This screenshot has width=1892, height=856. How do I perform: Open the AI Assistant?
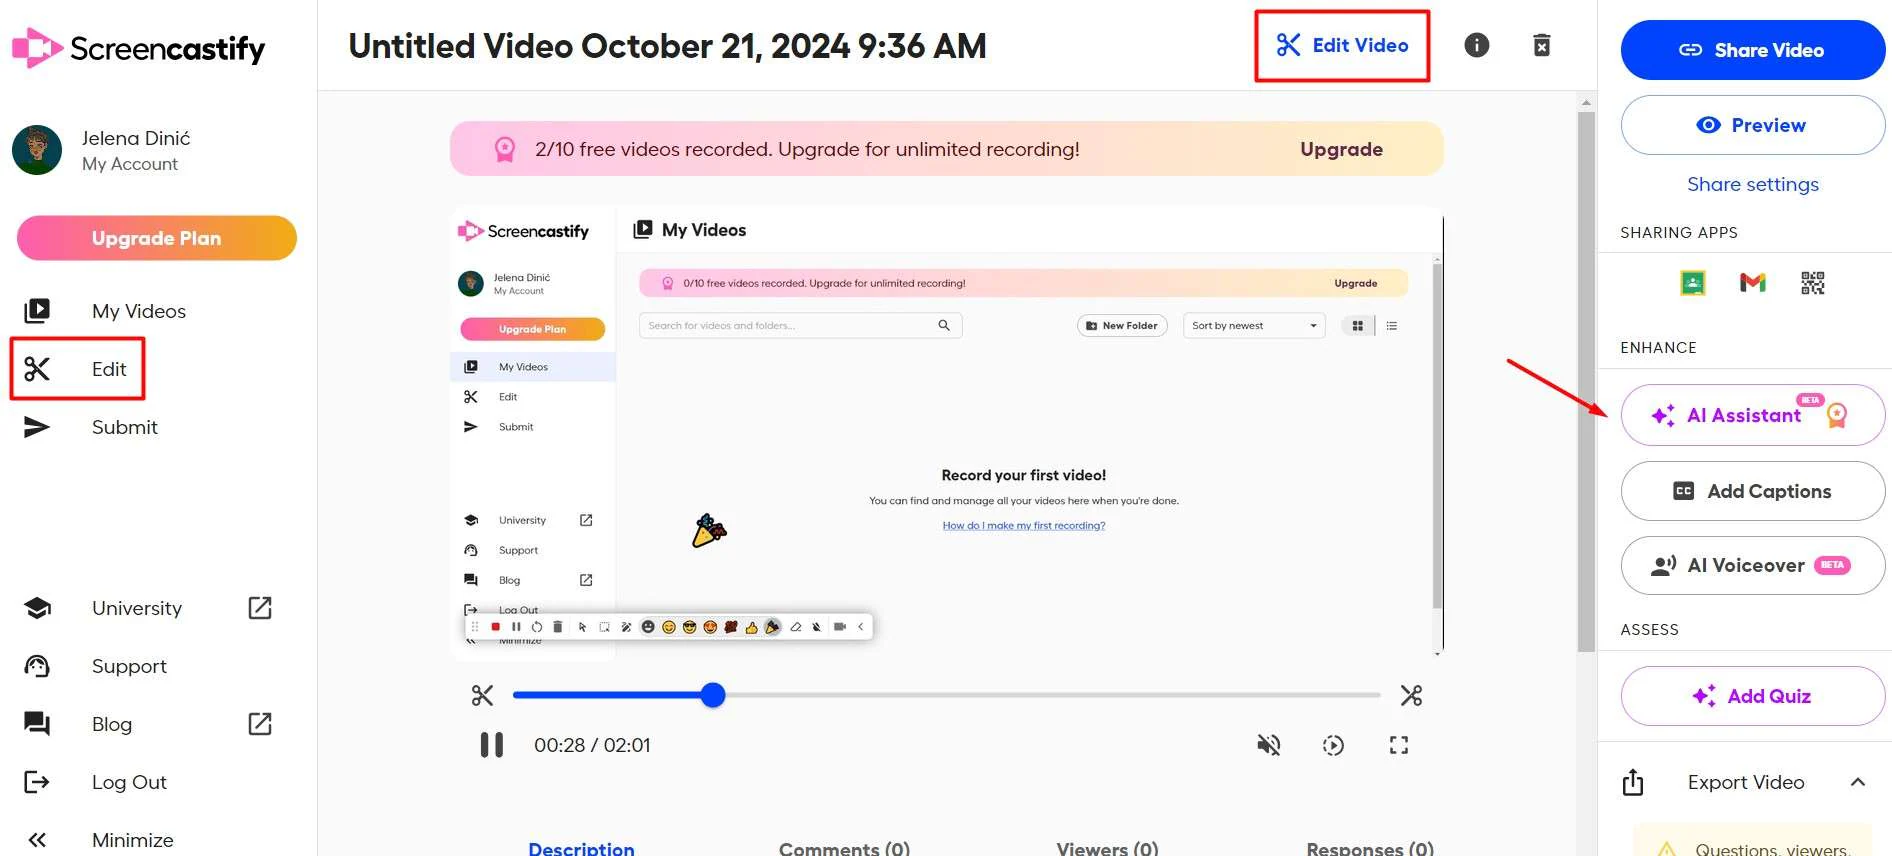pos(1753,415)
